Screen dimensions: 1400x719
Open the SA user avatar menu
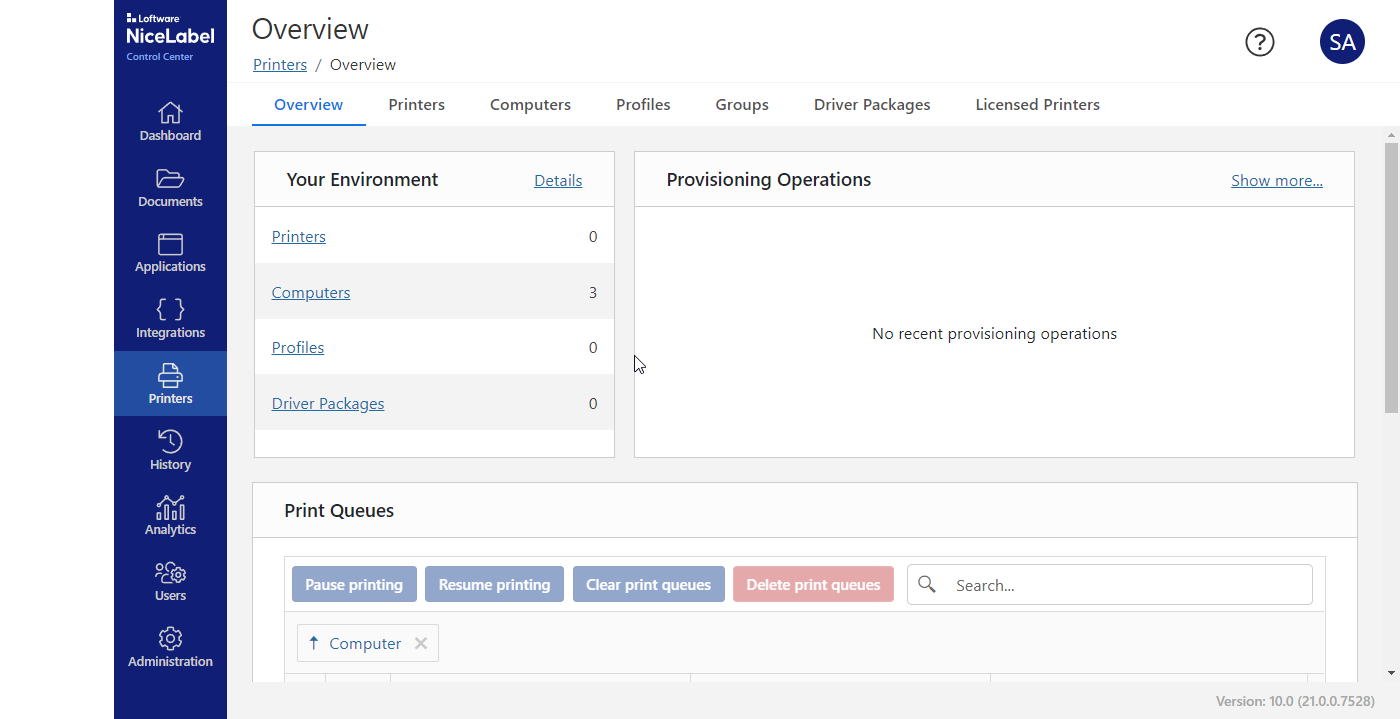pos(1342,42)
